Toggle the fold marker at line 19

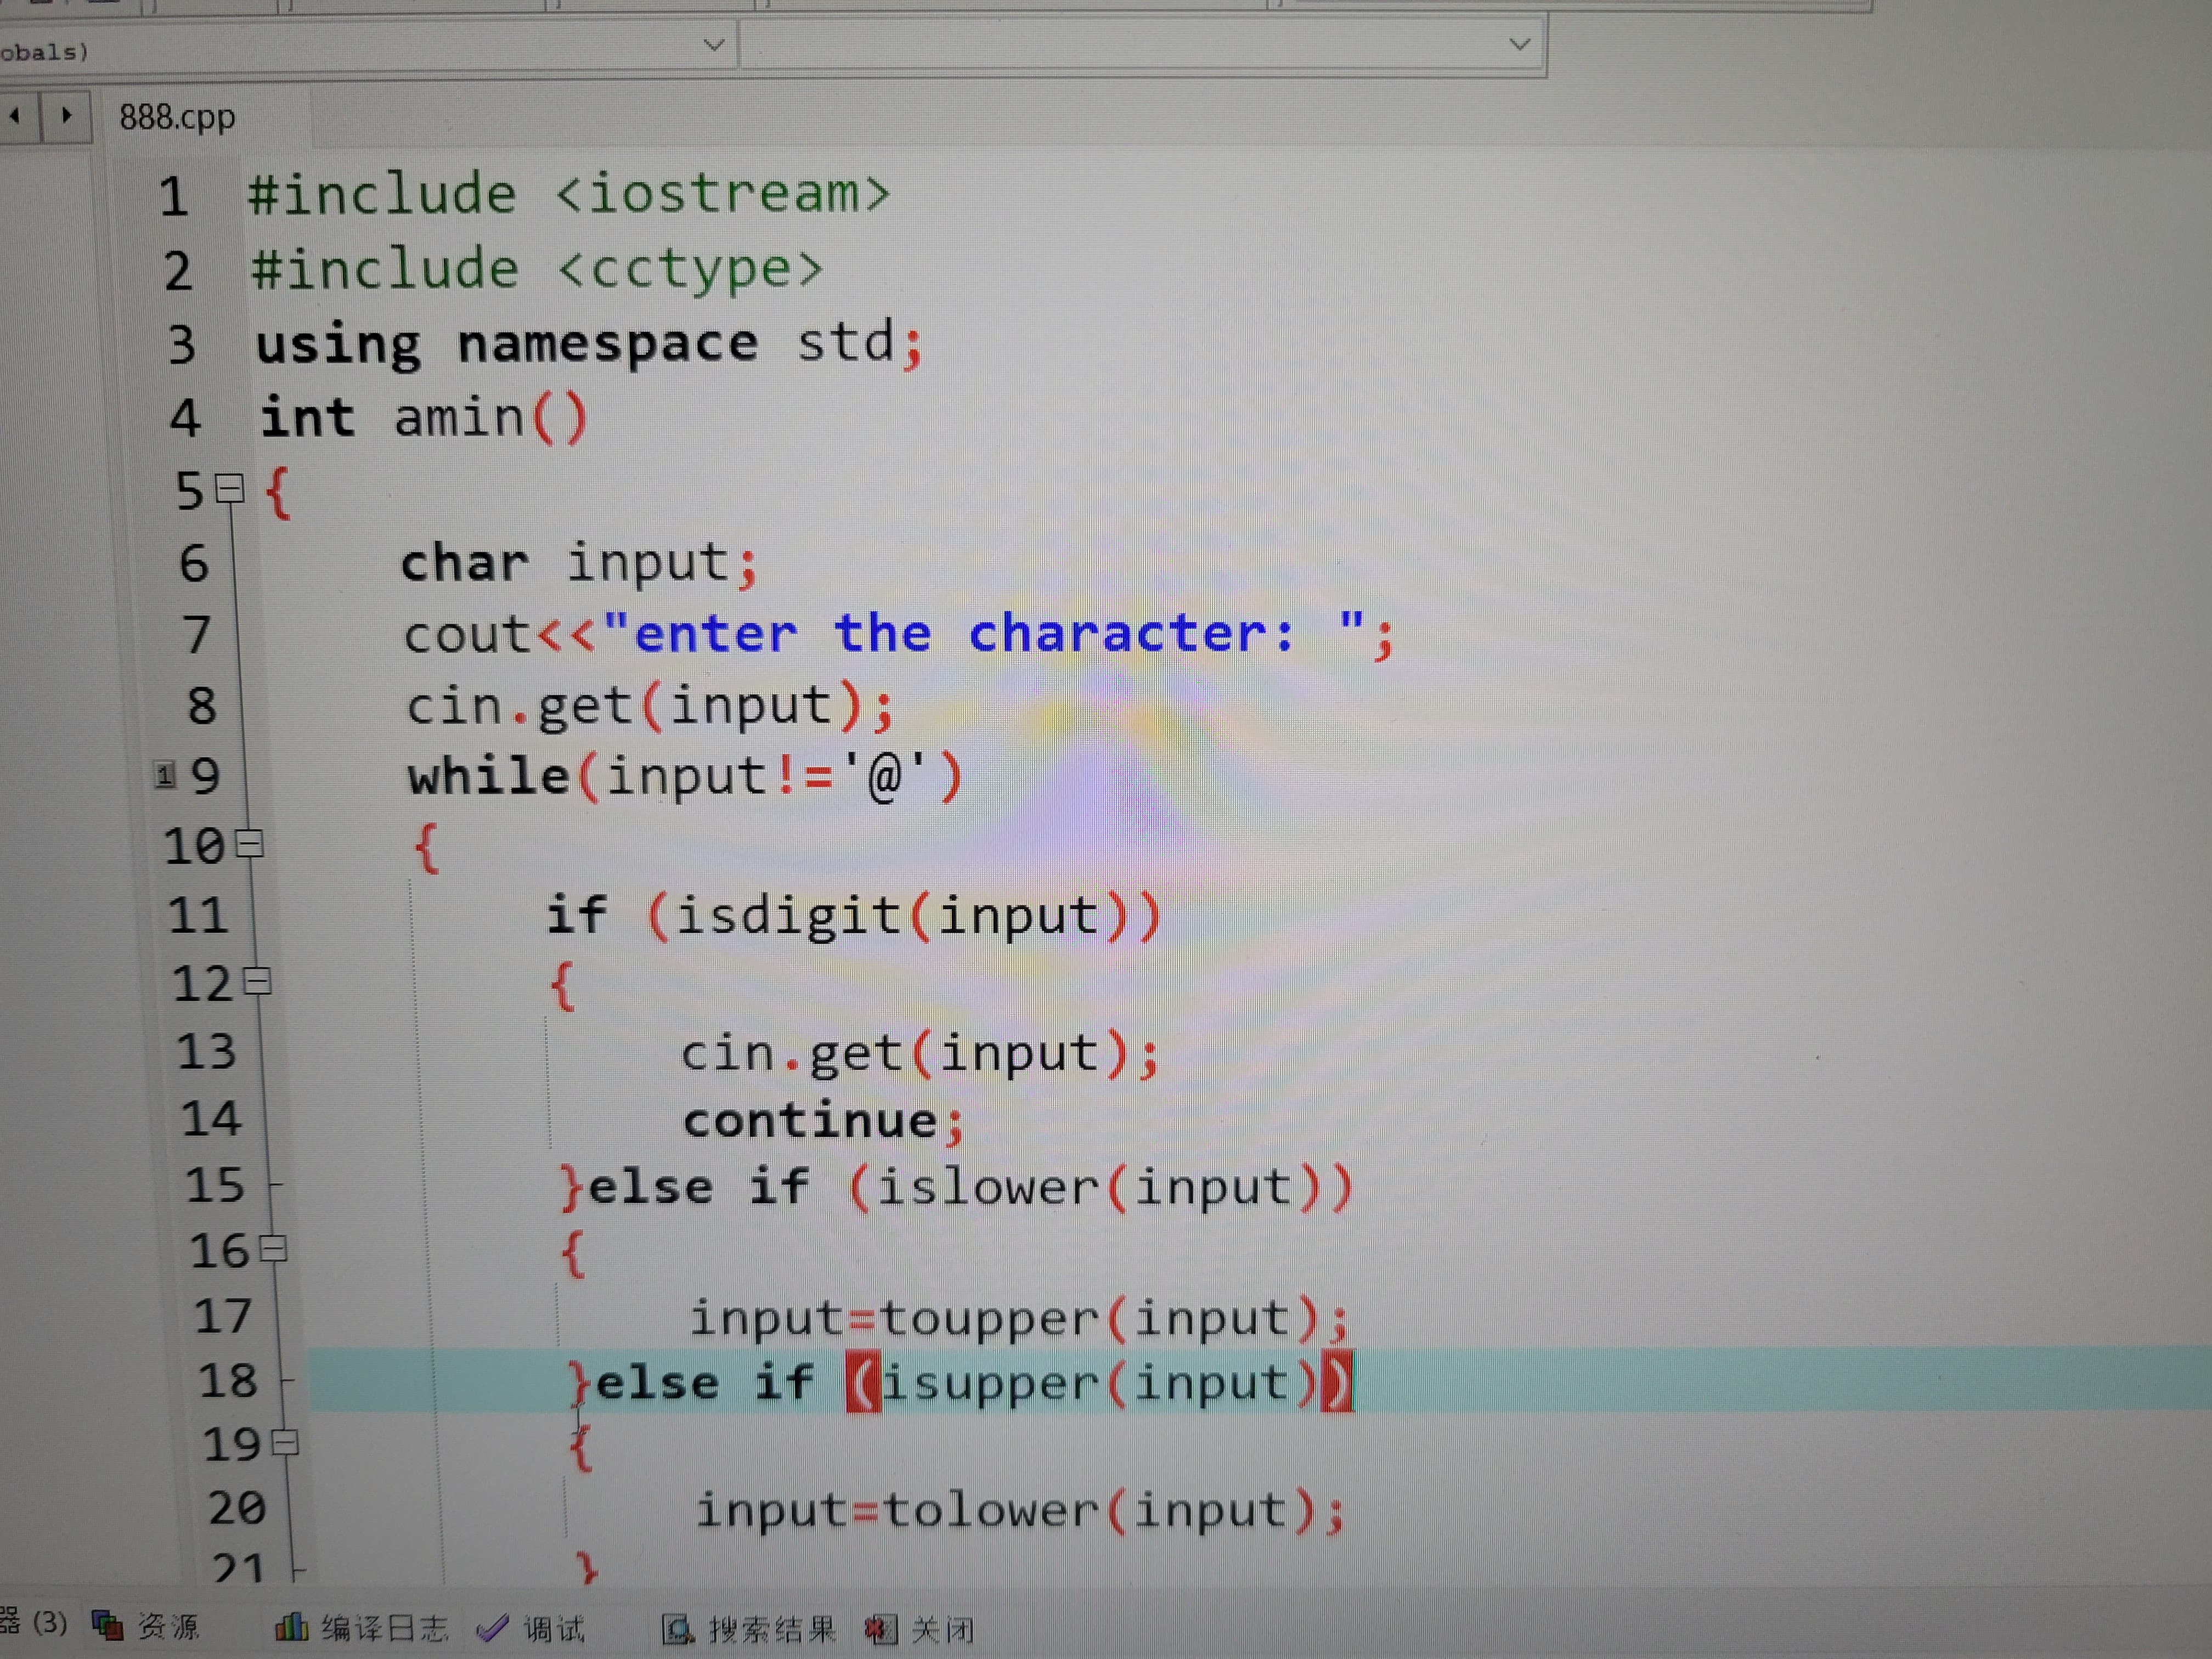coord(285,1443)
